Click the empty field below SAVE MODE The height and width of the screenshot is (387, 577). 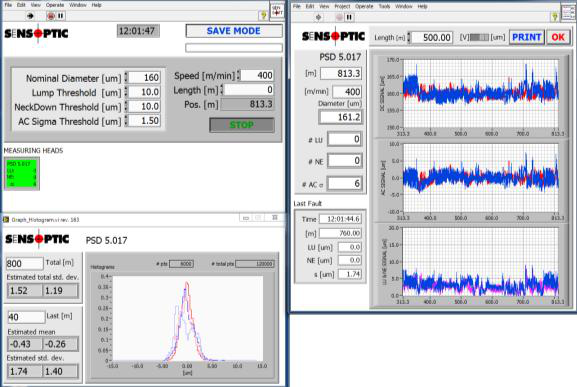pos(234,48)
